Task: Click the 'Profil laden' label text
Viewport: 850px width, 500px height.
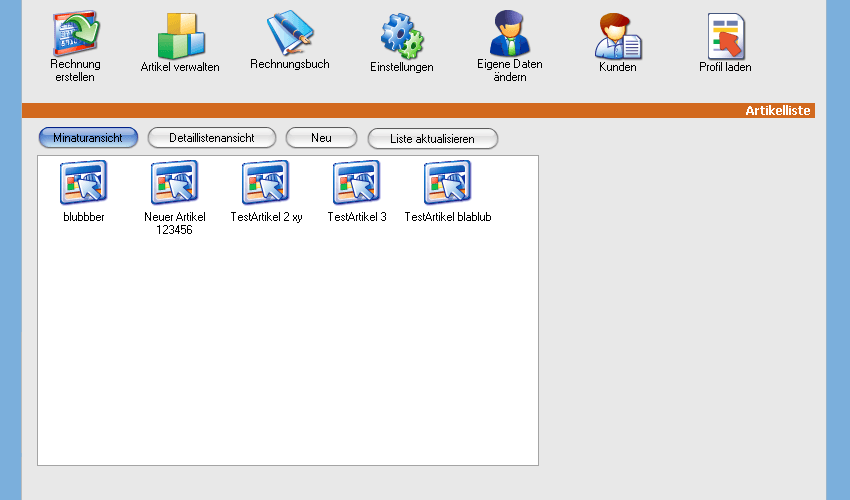Action: point(725,67)
